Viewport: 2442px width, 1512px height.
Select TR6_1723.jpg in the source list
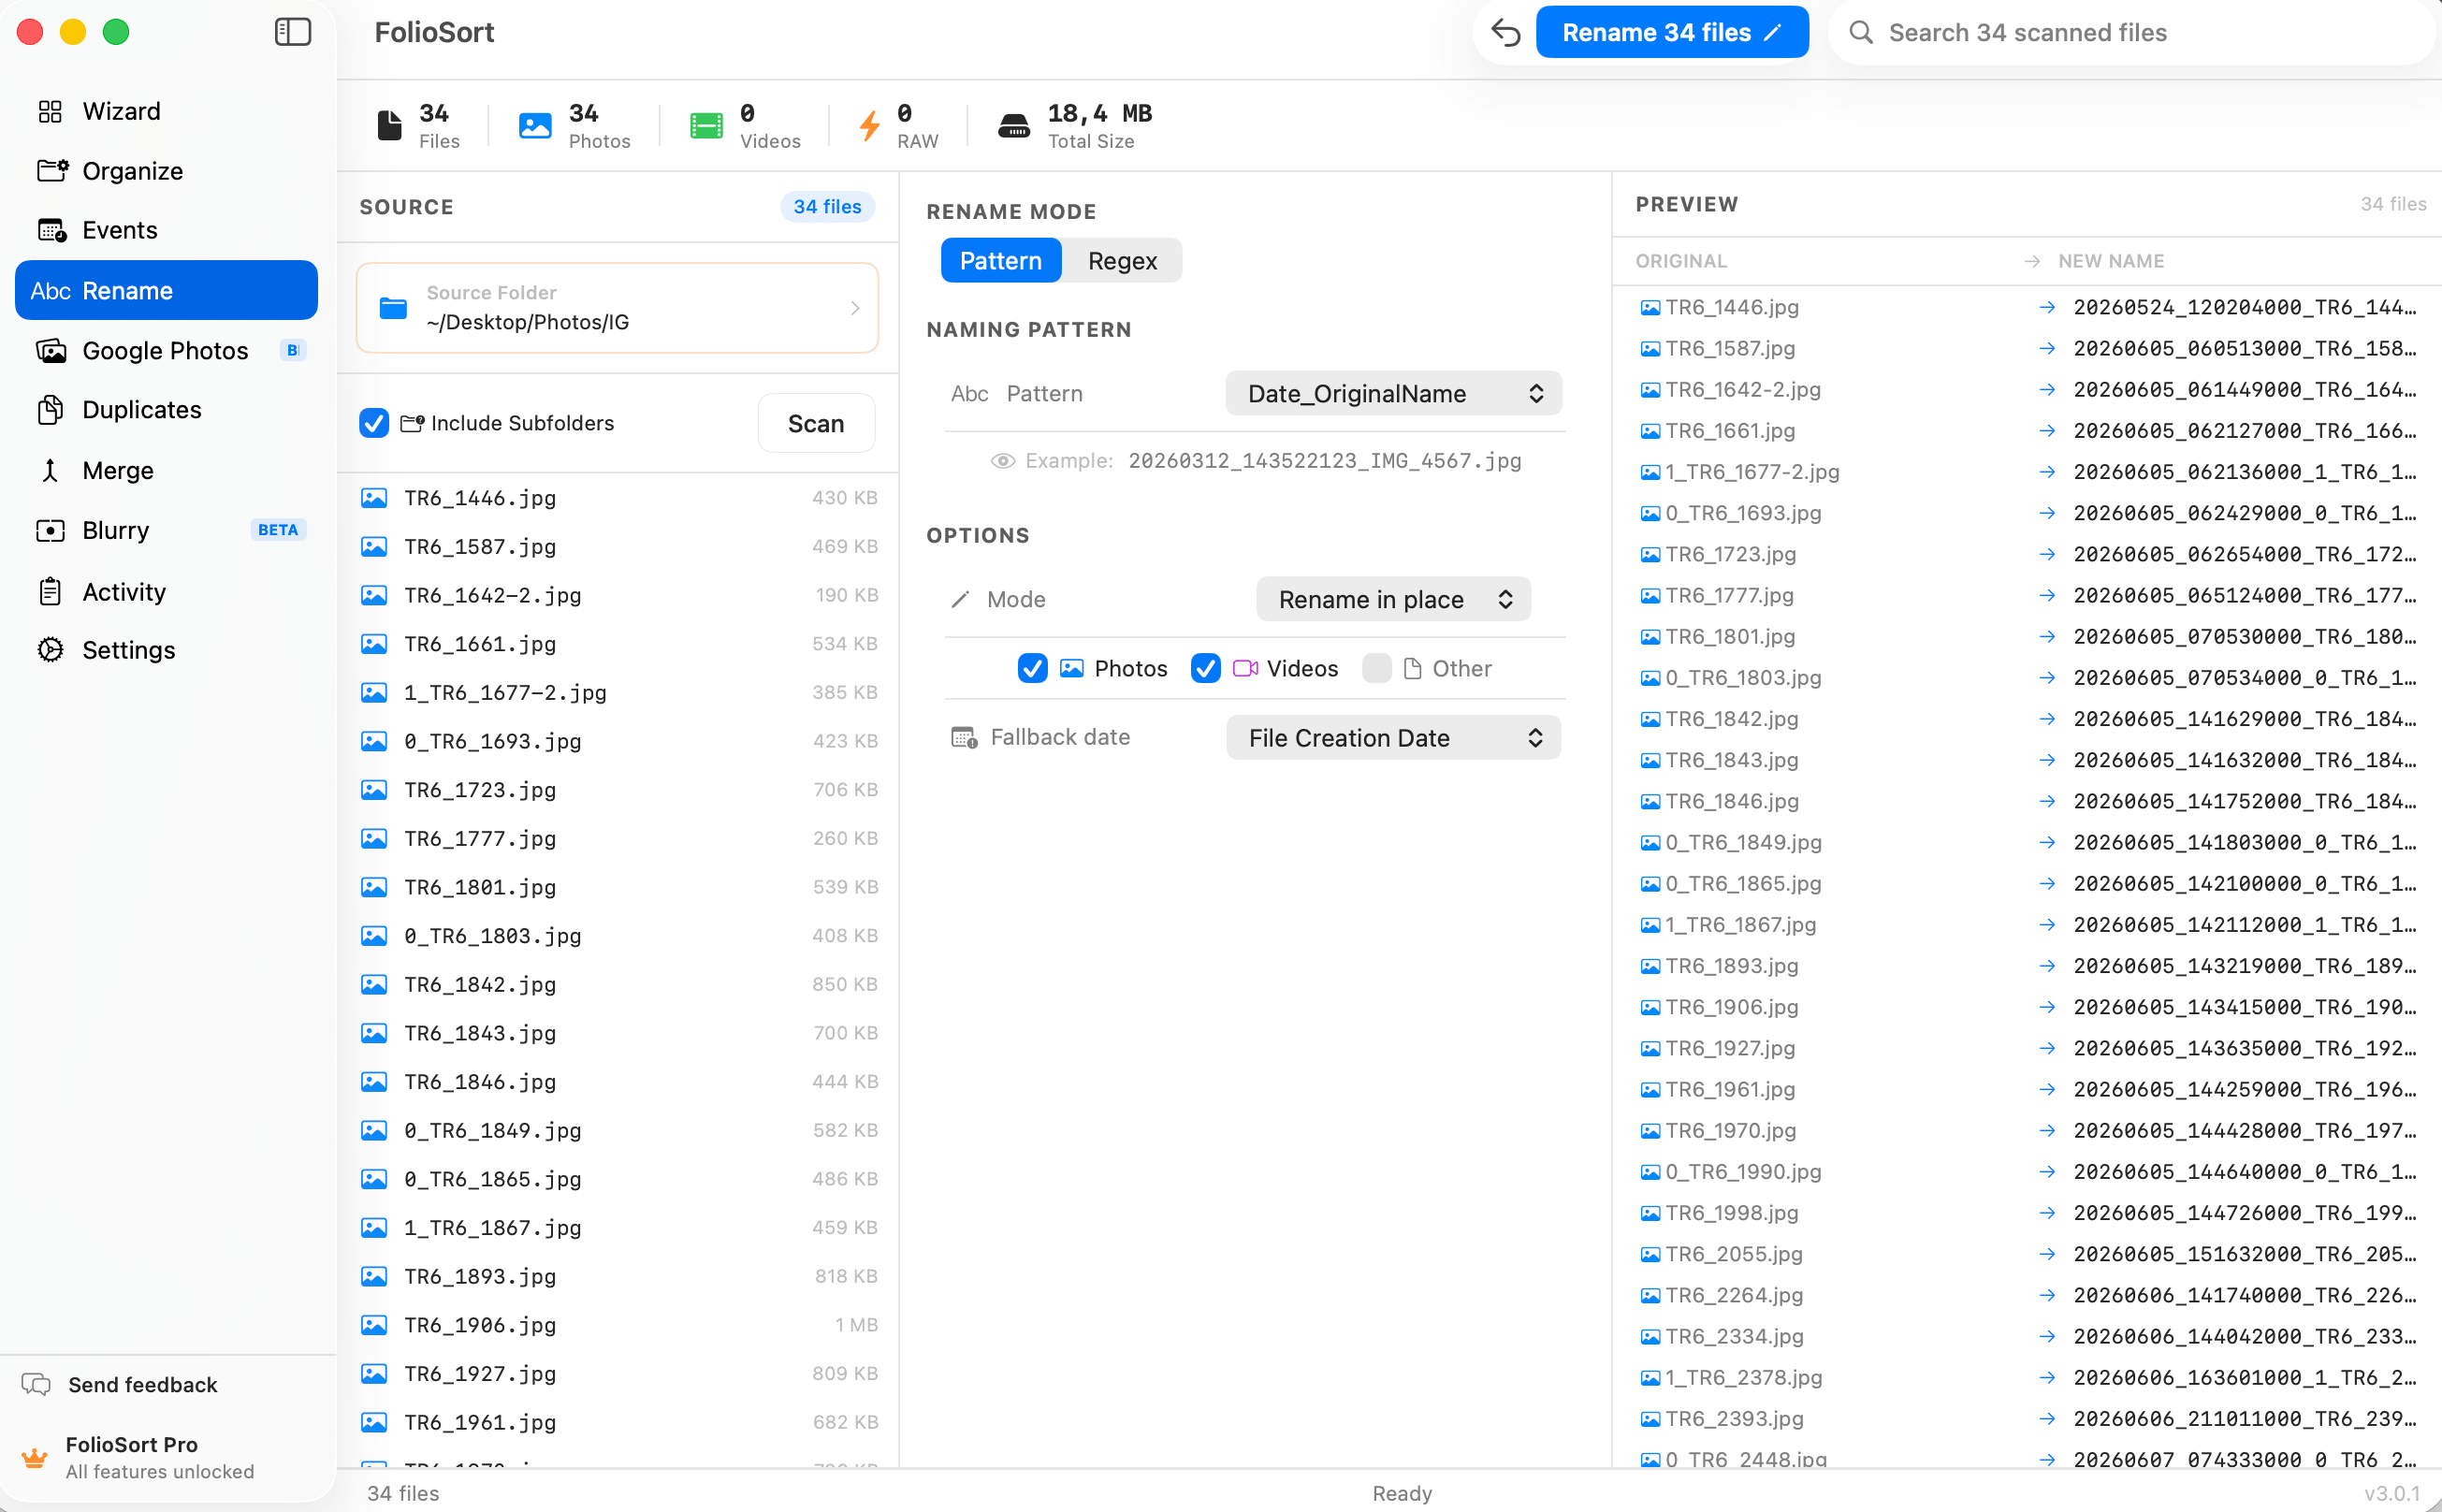[x=618, y=790]
